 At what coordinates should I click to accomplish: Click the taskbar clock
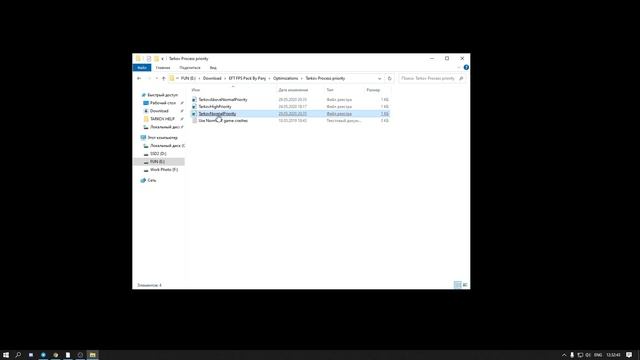pyautogui.click(x=613, y=355)
